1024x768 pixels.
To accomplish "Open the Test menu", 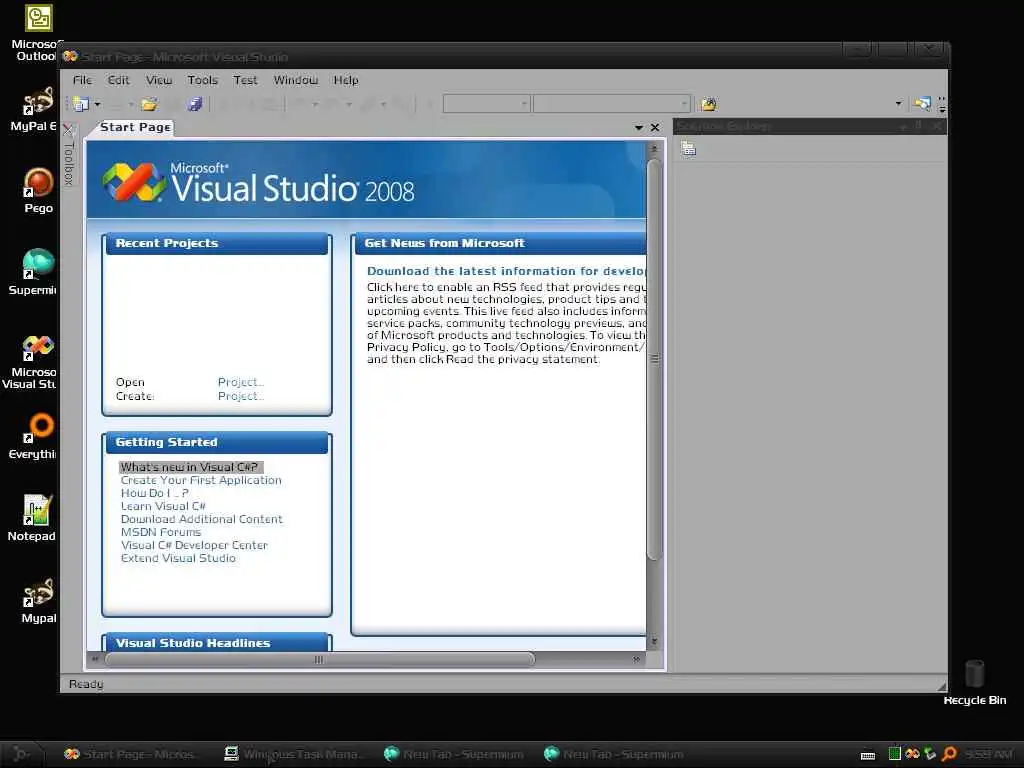I will 245,80.
